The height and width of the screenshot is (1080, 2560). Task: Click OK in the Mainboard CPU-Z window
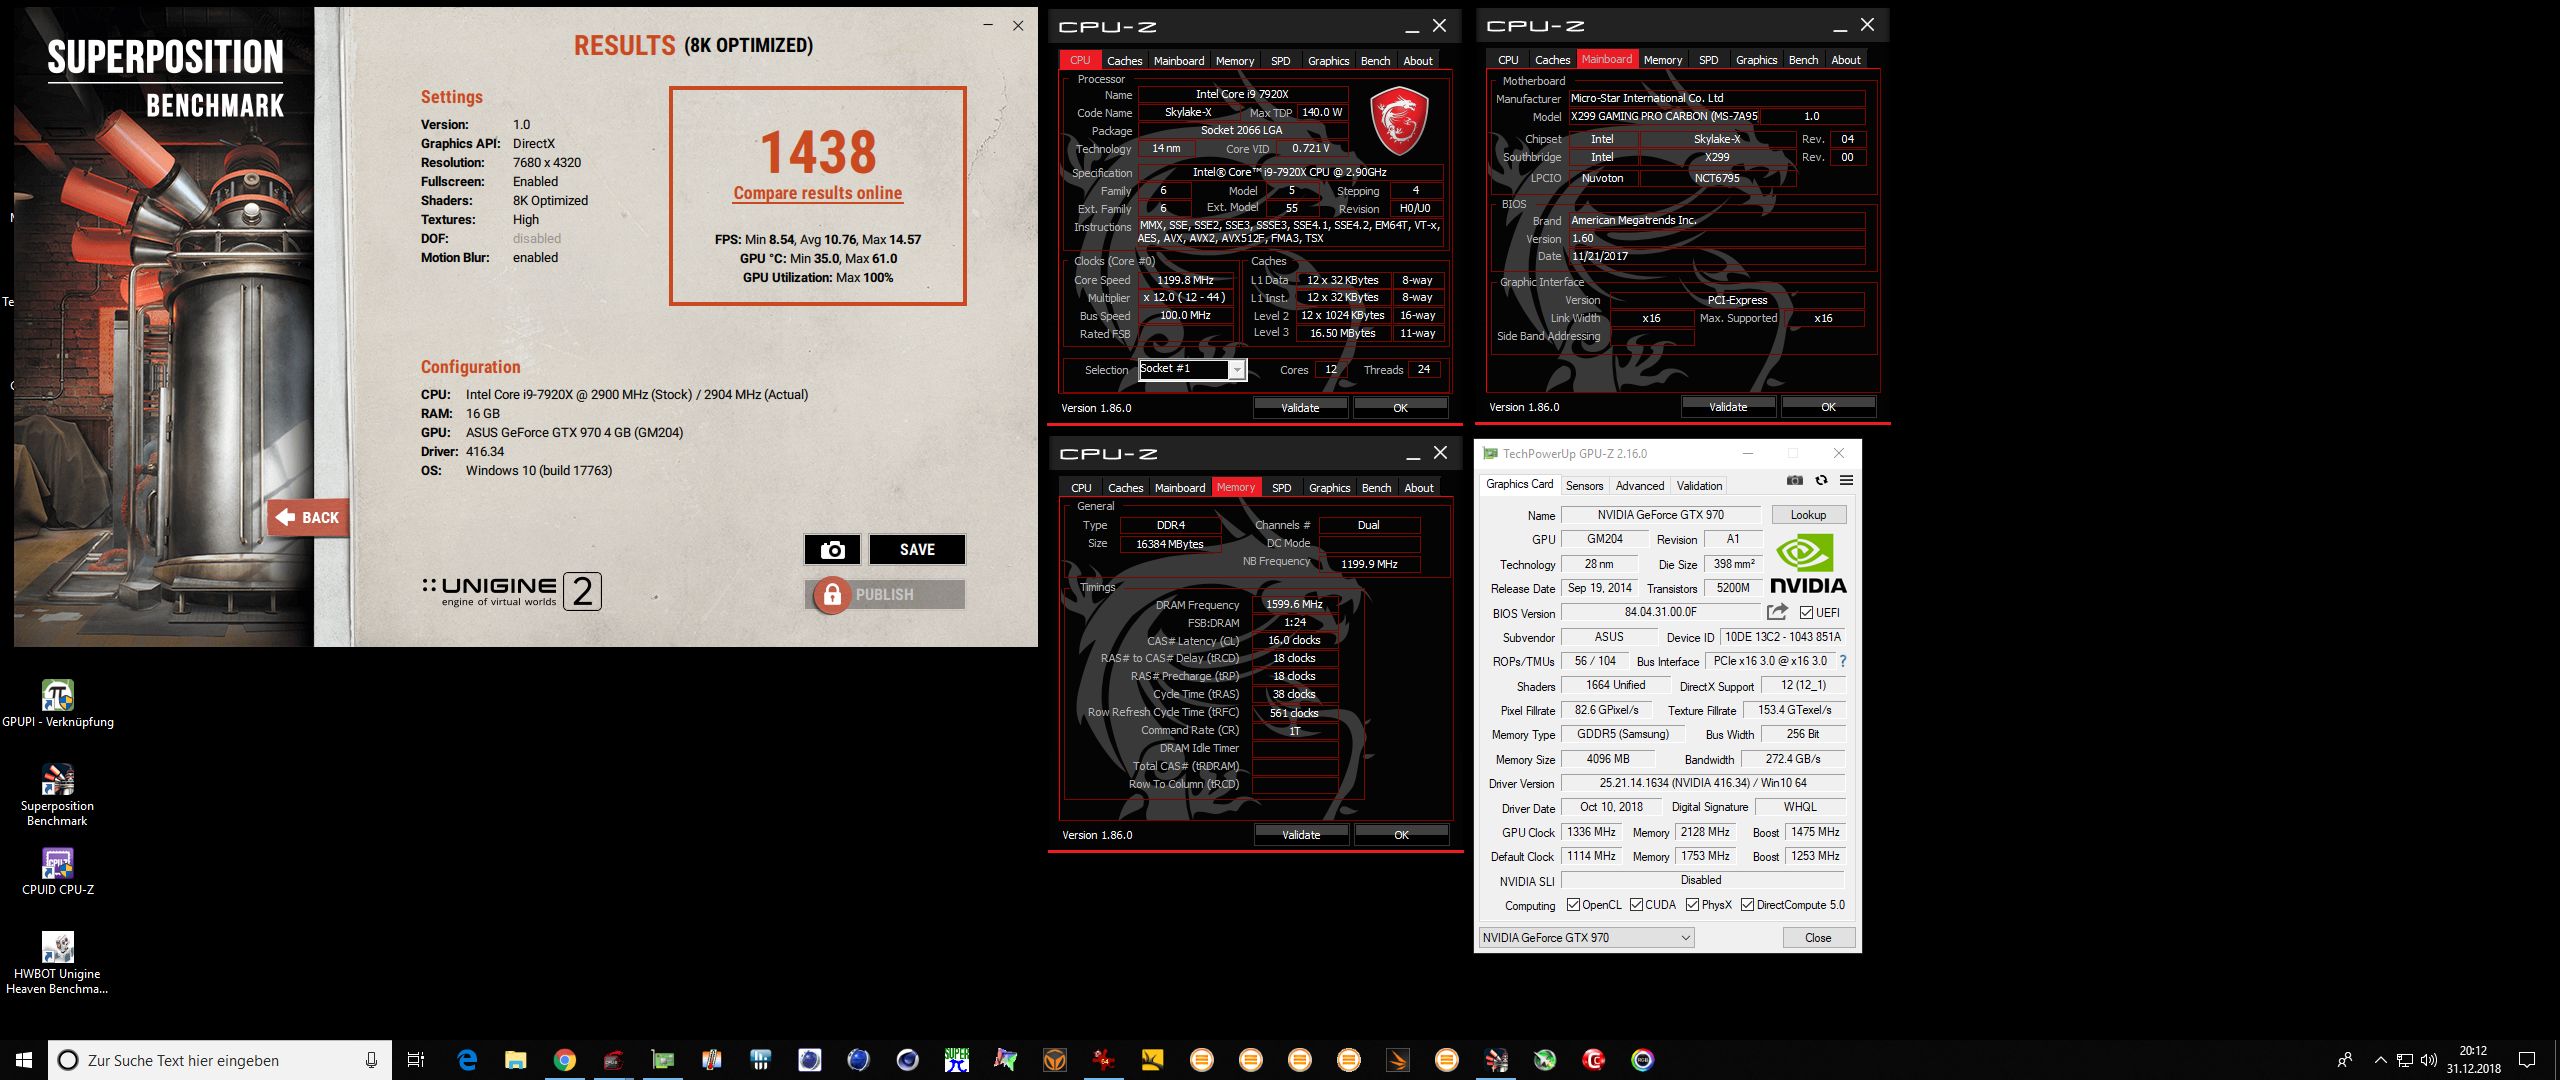(1828, 407)
